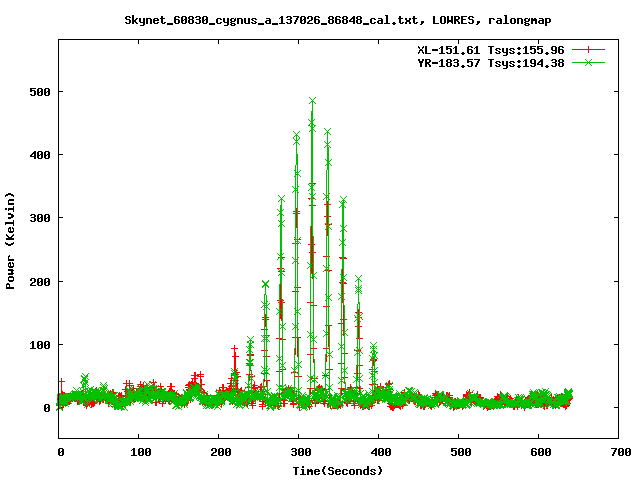This screenshot has width=640, height=480.
Task: Click the green legend line sample
Action: (x=588, y=62)
